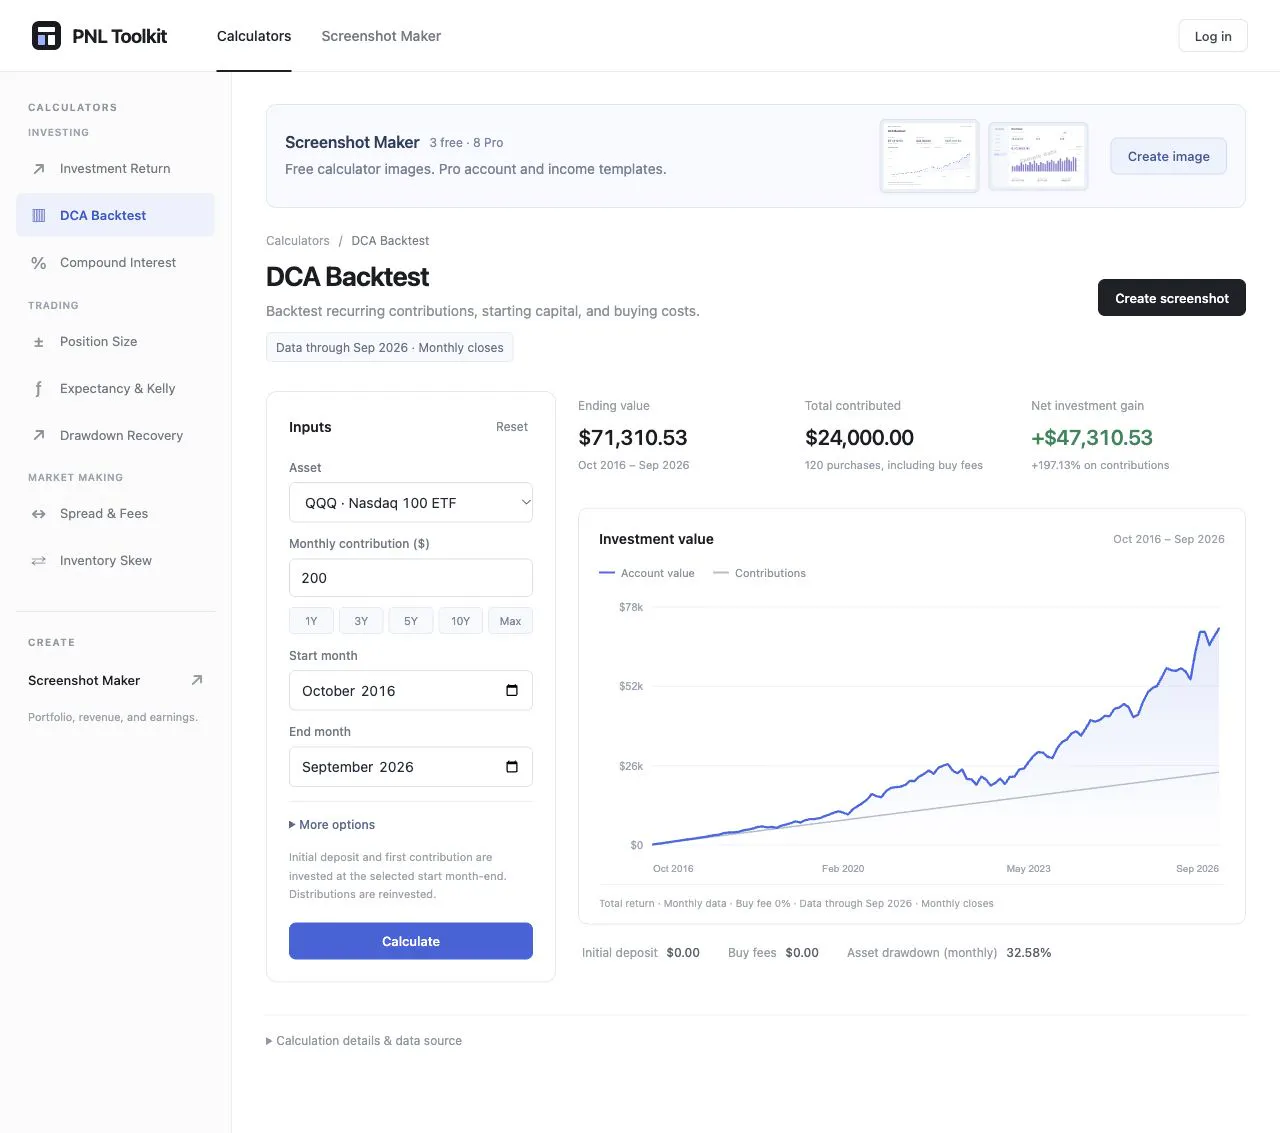
Task: Click the blue Calculate button
Action: pyautogui.click(x=411, y=941)
